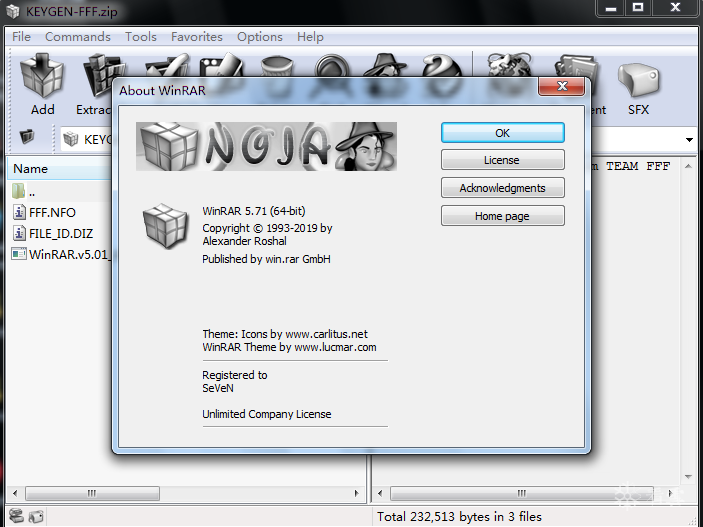Click the disk drive icon in status bar

pos(16,516)
